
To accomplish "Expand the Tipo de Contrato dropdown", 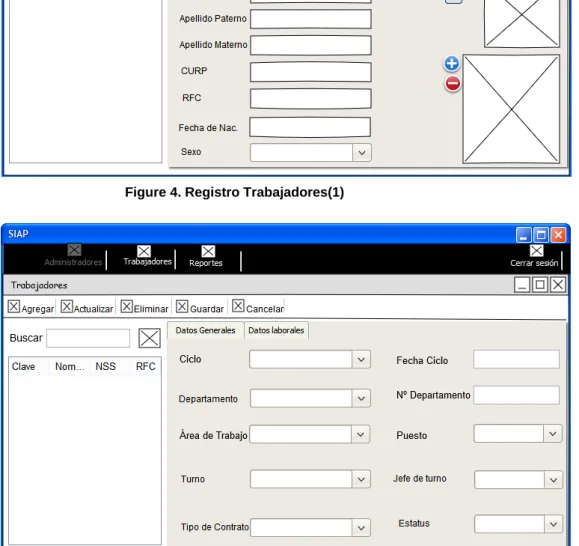I will tap(361, 528).
